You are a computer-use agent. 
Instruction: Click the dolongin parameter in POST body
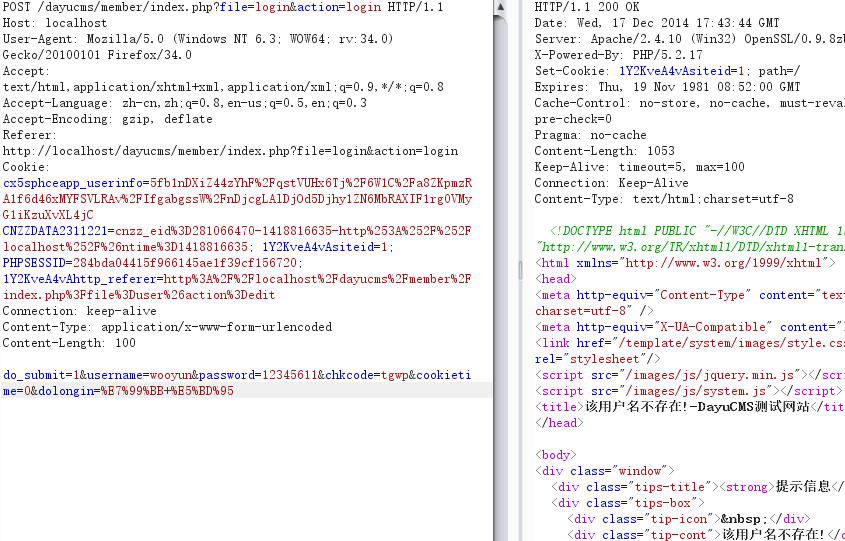click(136, 391)
